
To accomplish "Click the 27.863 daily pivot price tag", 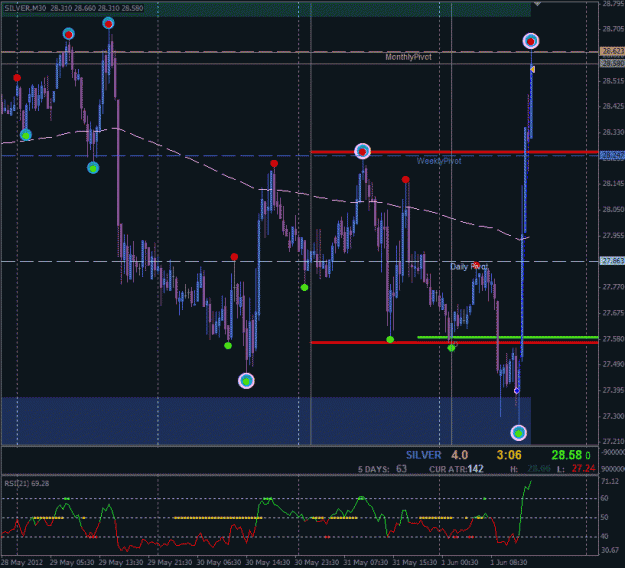I will [612, 261].
